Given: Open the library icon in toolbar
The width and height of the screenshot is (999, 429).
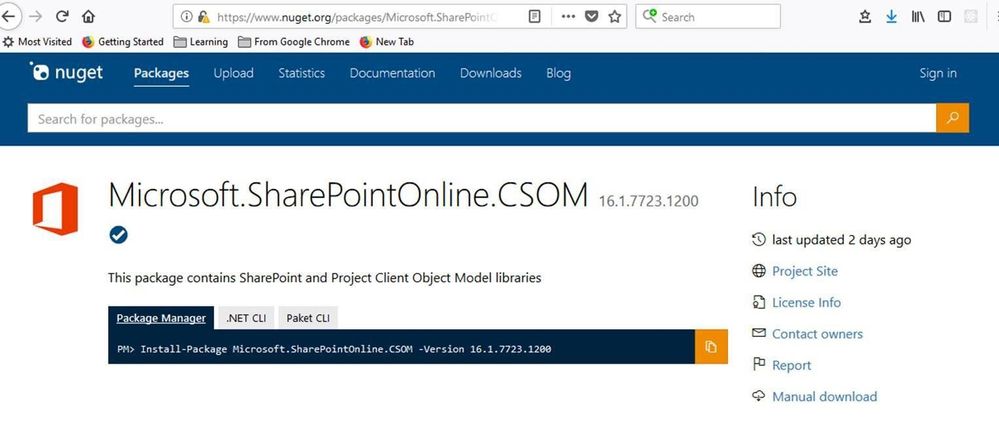Looking at the screenshot, I should [917, 17].
